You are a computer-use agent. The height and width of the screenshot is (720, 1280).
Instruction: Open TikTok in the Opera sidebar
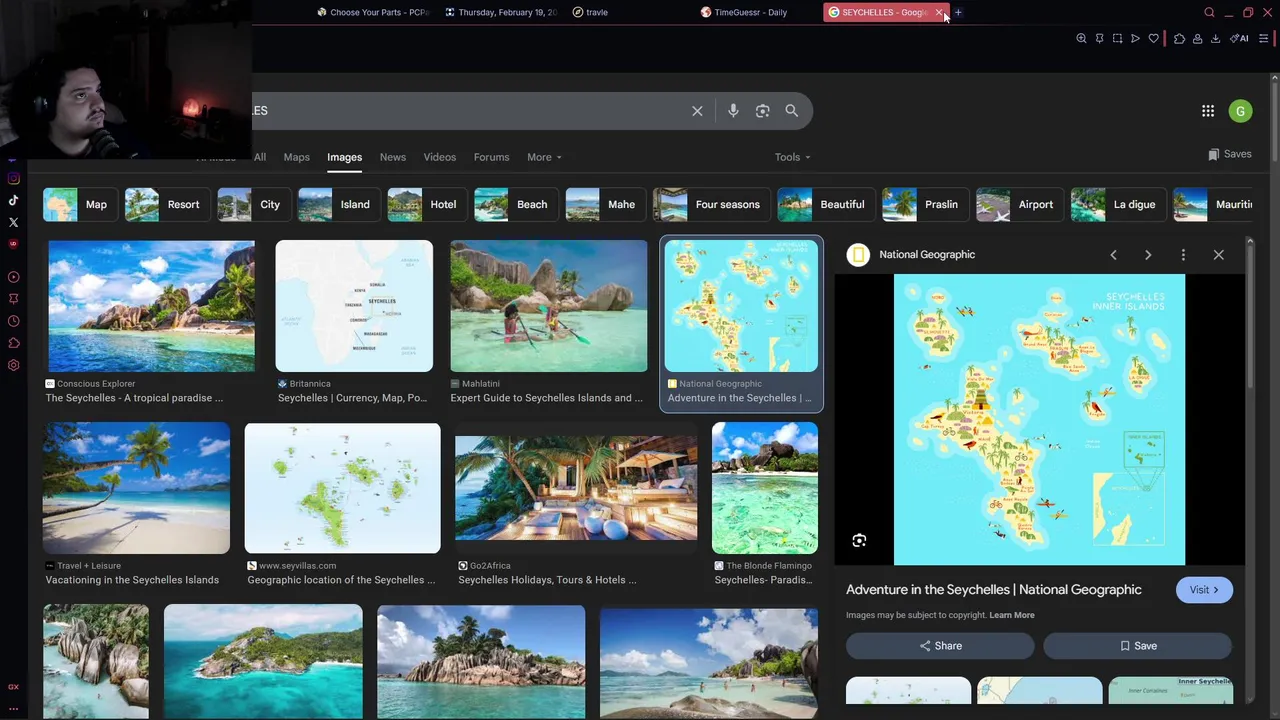coord(13,201)
